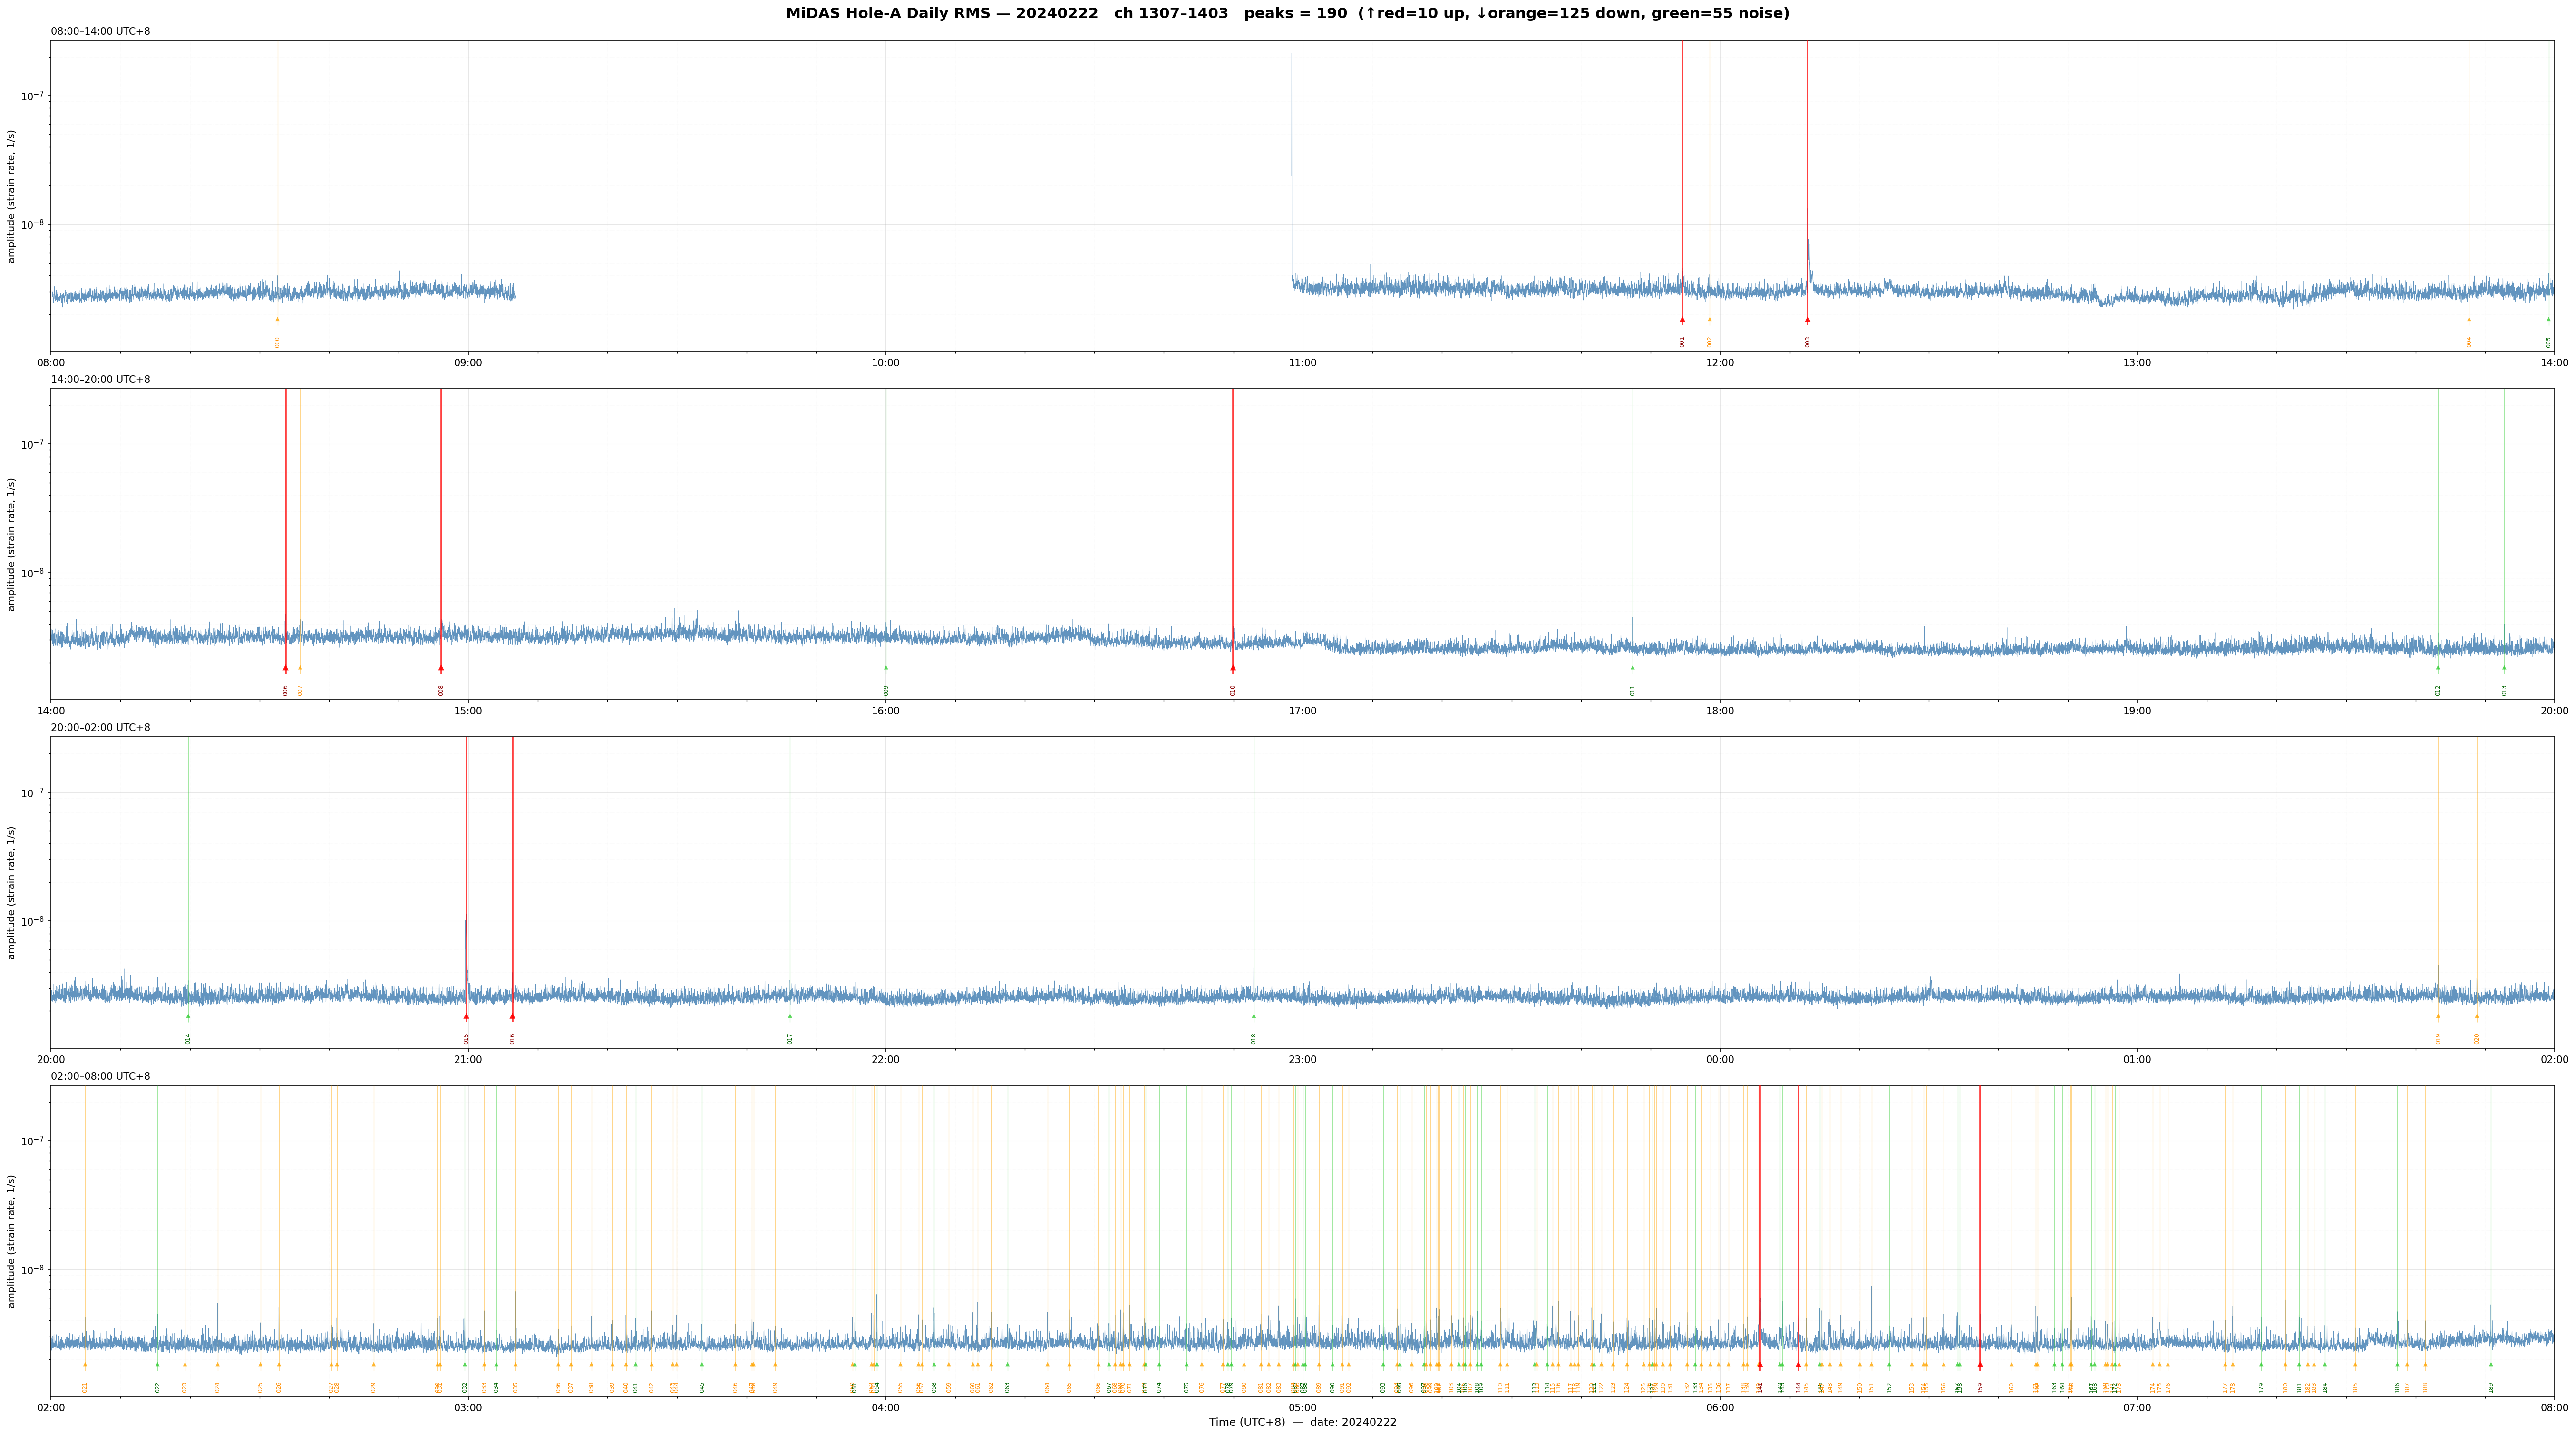Viewport: 2576px width, 1435px height.
Task: Click the amplitude axis label of the 08:00–14:00 panel
Action: tap(12, 196)
